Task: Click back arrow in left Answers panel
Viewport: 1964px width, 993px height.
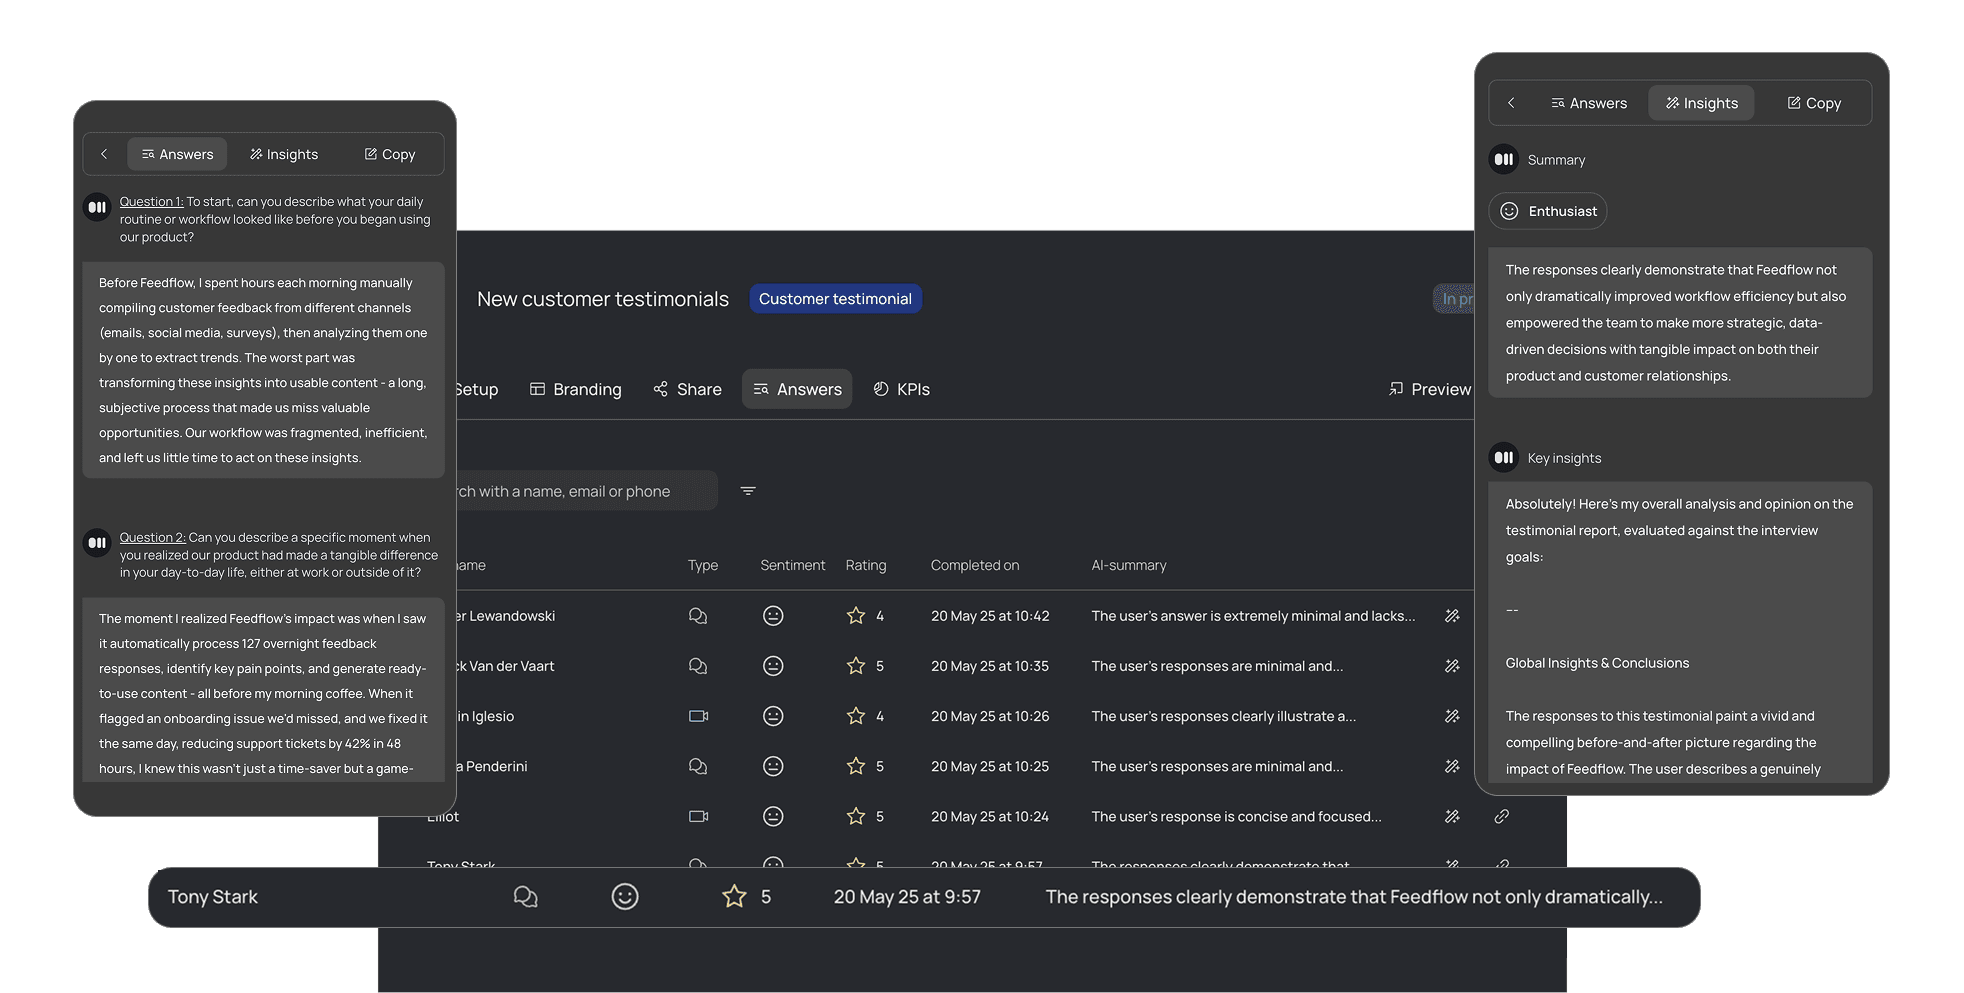Action: (104, 154)
